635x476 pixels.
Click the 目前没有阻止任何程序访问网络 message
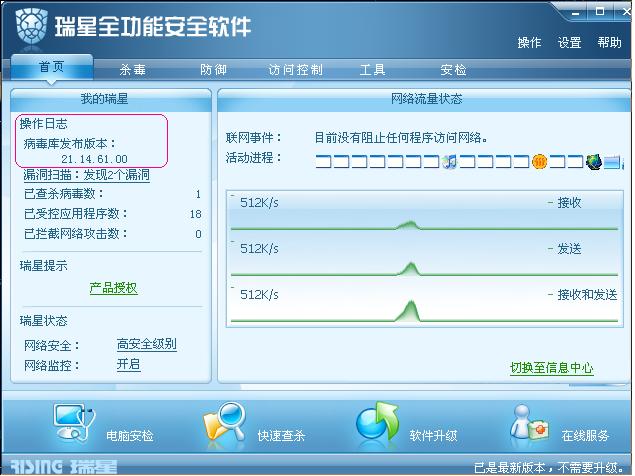point(401,138)
